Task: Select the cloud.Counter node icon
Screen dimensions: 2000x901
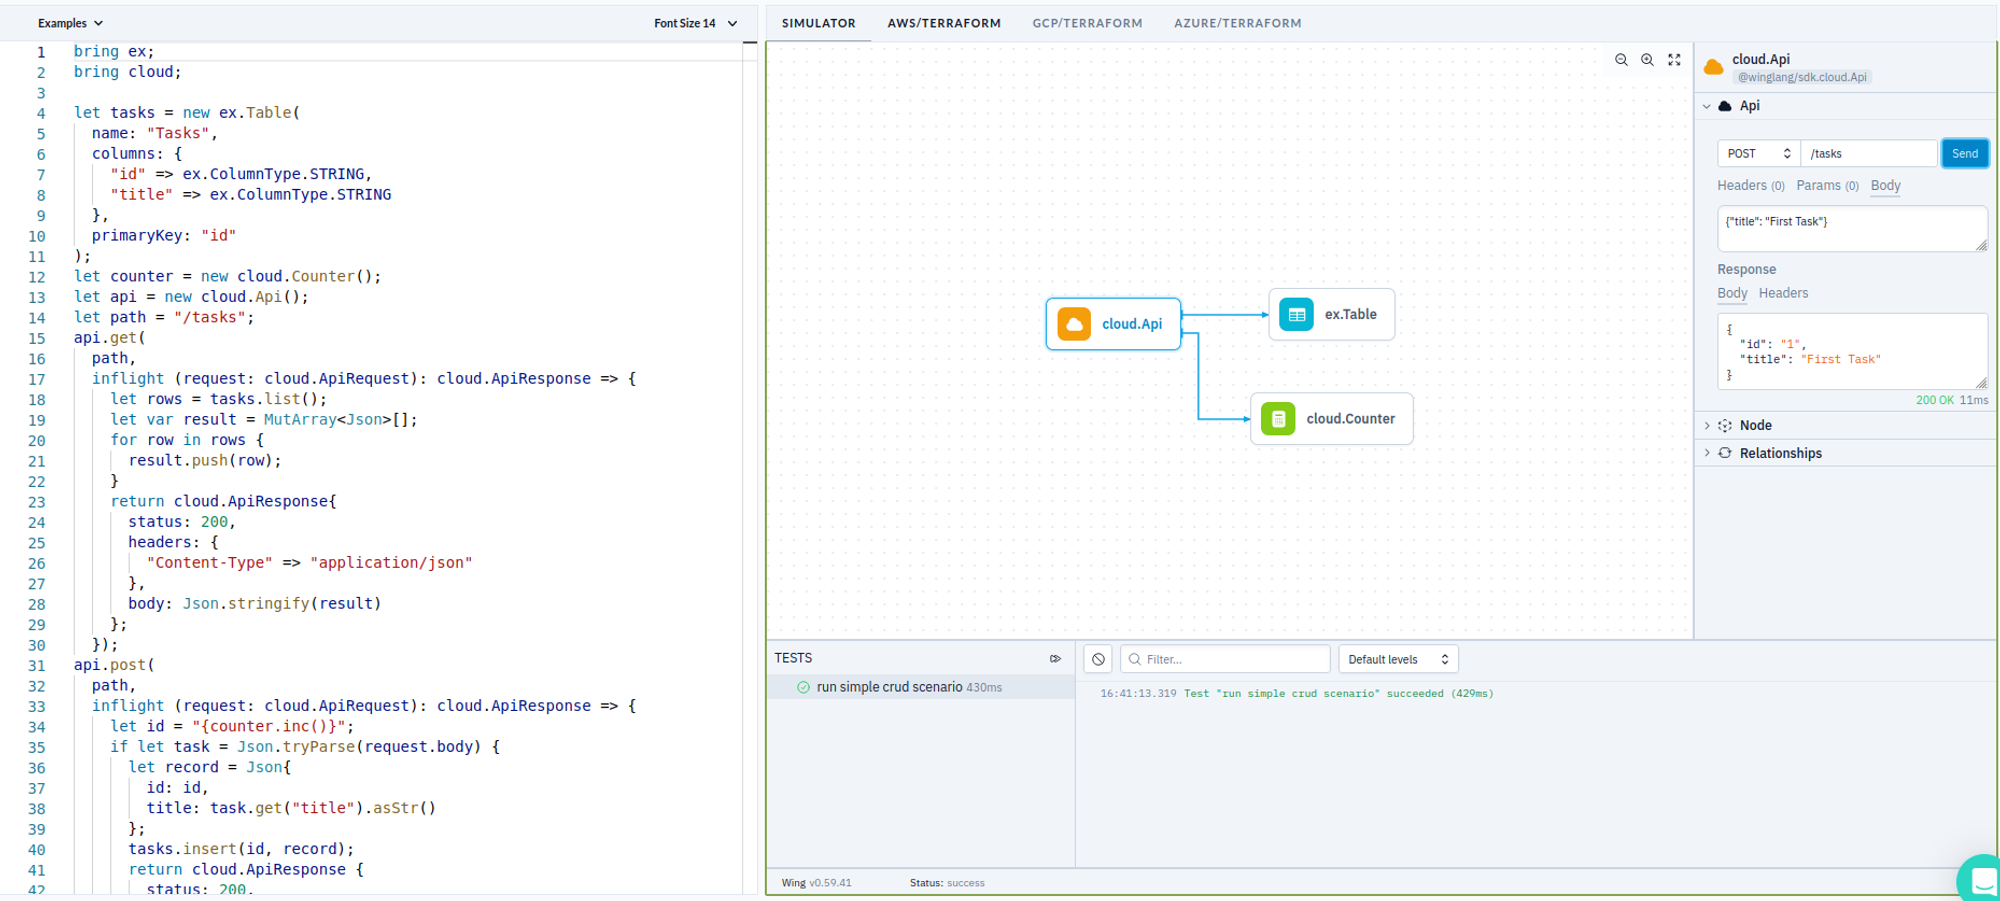Action: [x=1278, y=419]
